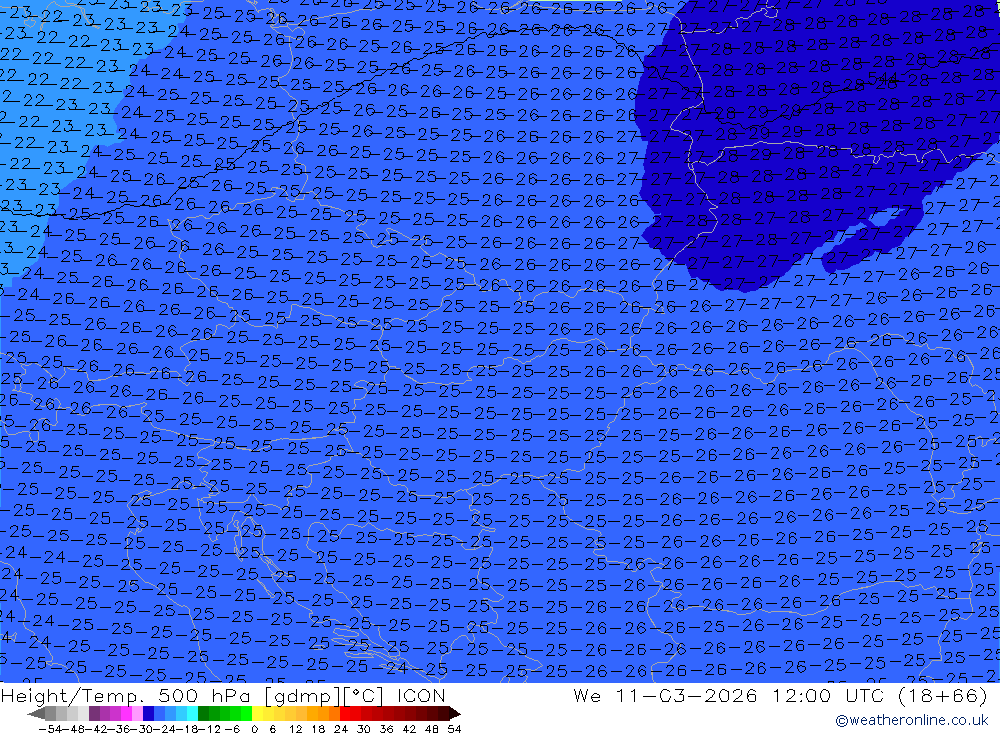The image size is (1000, 733).
Task: Pick the darkest green legend swatch
Action: pyautogui.click(x=203, y=714)
